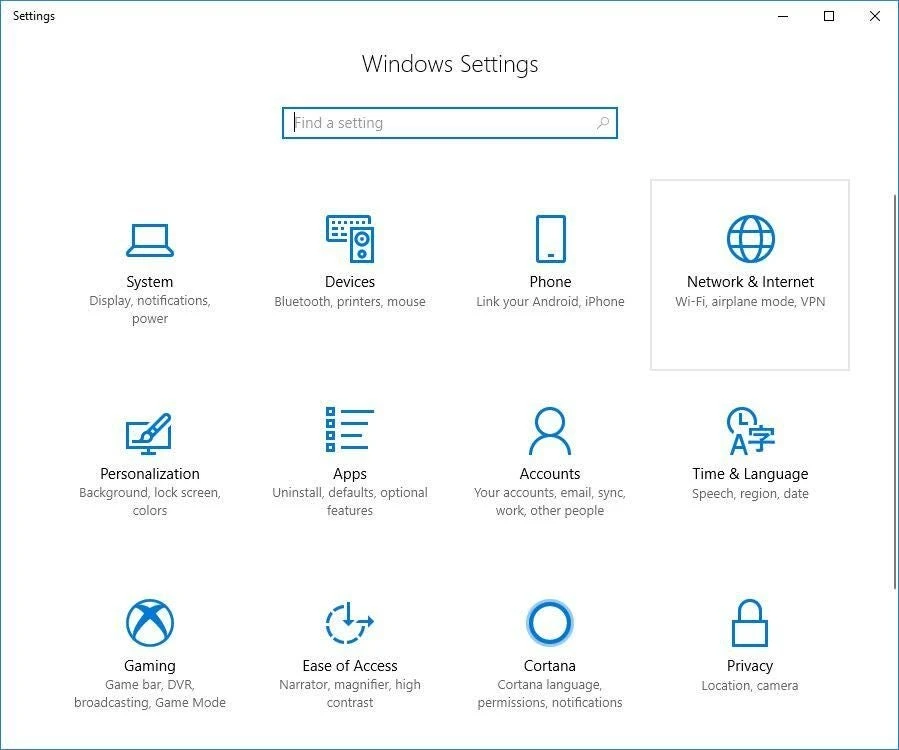Open the Apps list icon

[350, 430]
